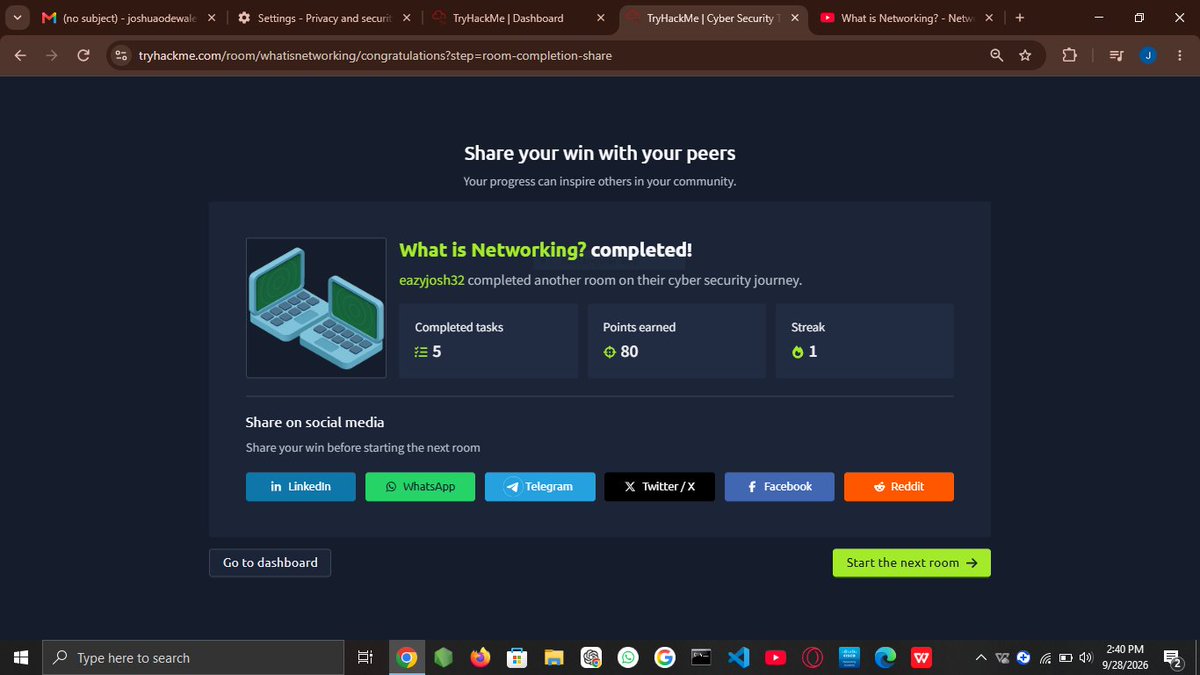Image resolution: width=1200 pixels, height=675 pixels.
Task: Click the laptops room thumbnail image
Action: point(316,308)
